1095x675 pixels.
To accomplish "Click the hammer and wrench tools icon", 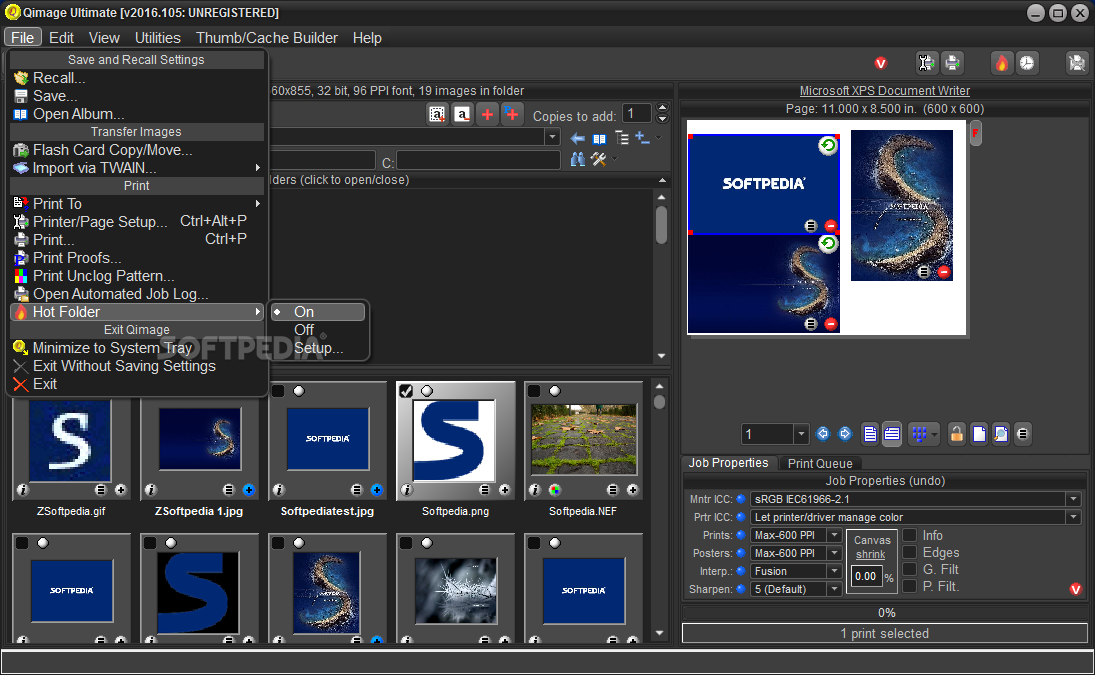I will pos(598,159).
